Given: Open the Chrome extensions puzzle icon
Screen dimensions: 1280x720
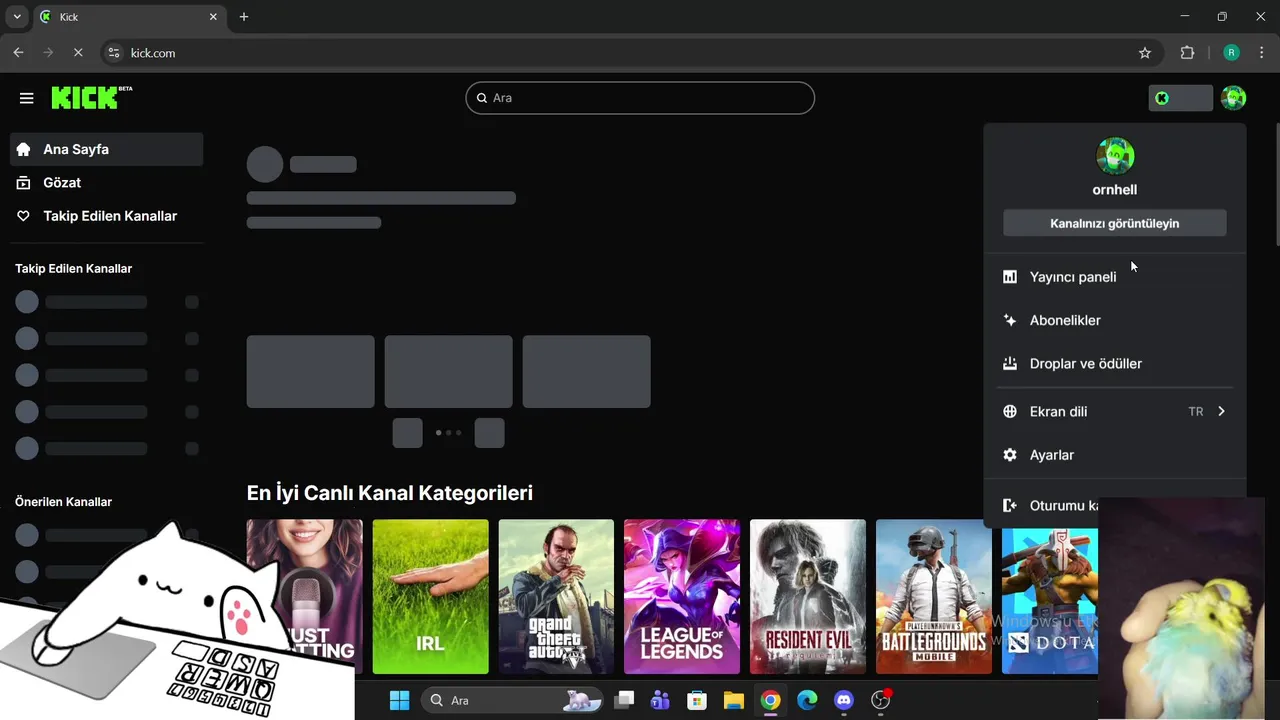Looking at the screenshot, I should (x=1187, y=53).
